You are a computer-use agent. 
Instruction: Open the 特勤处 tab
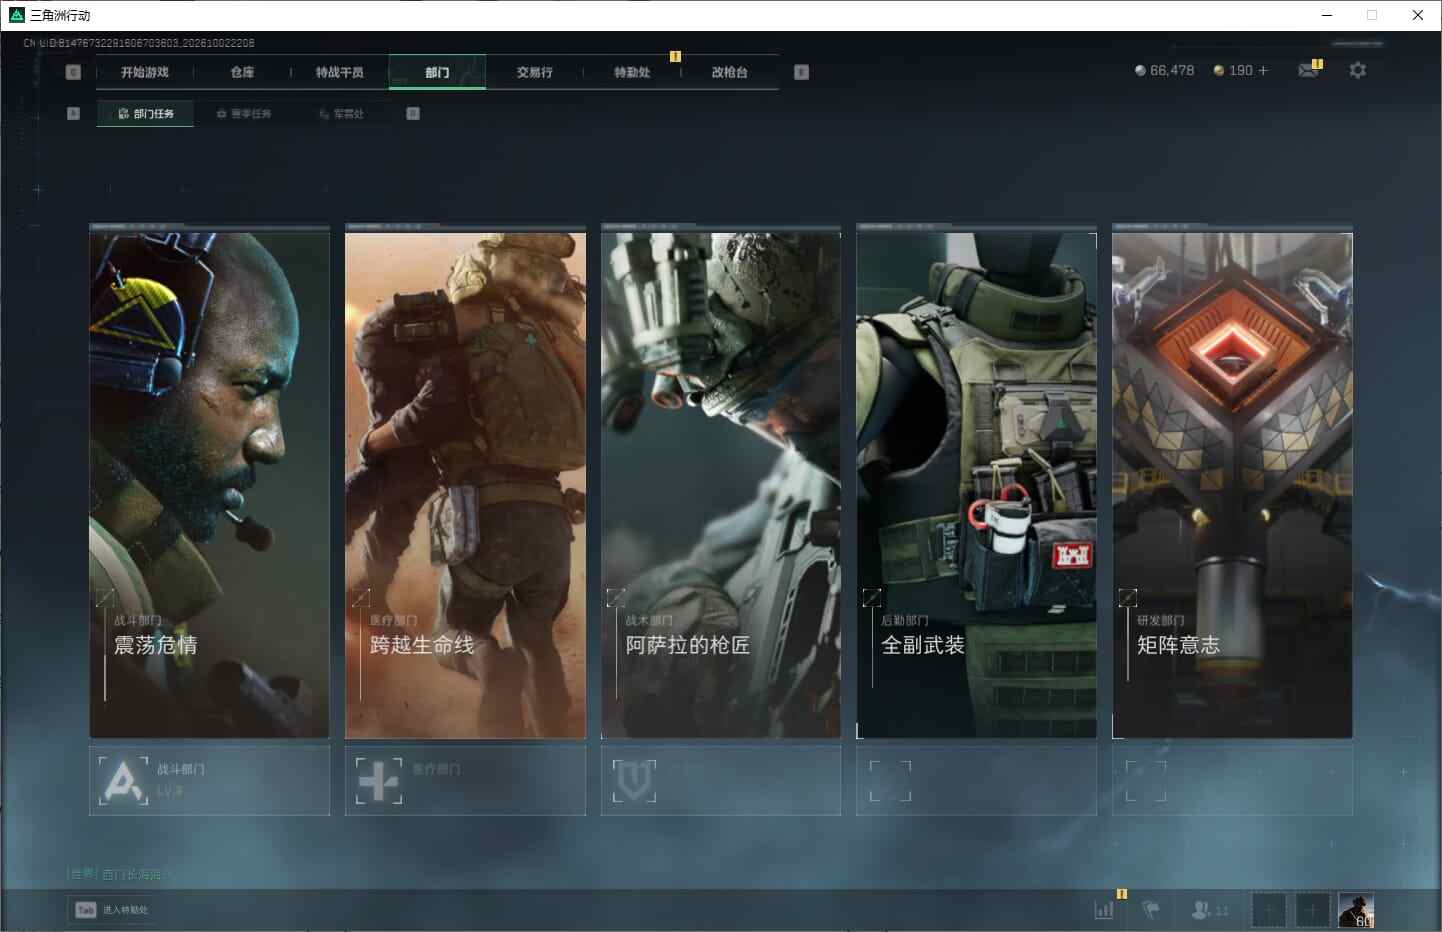[632, 72]
